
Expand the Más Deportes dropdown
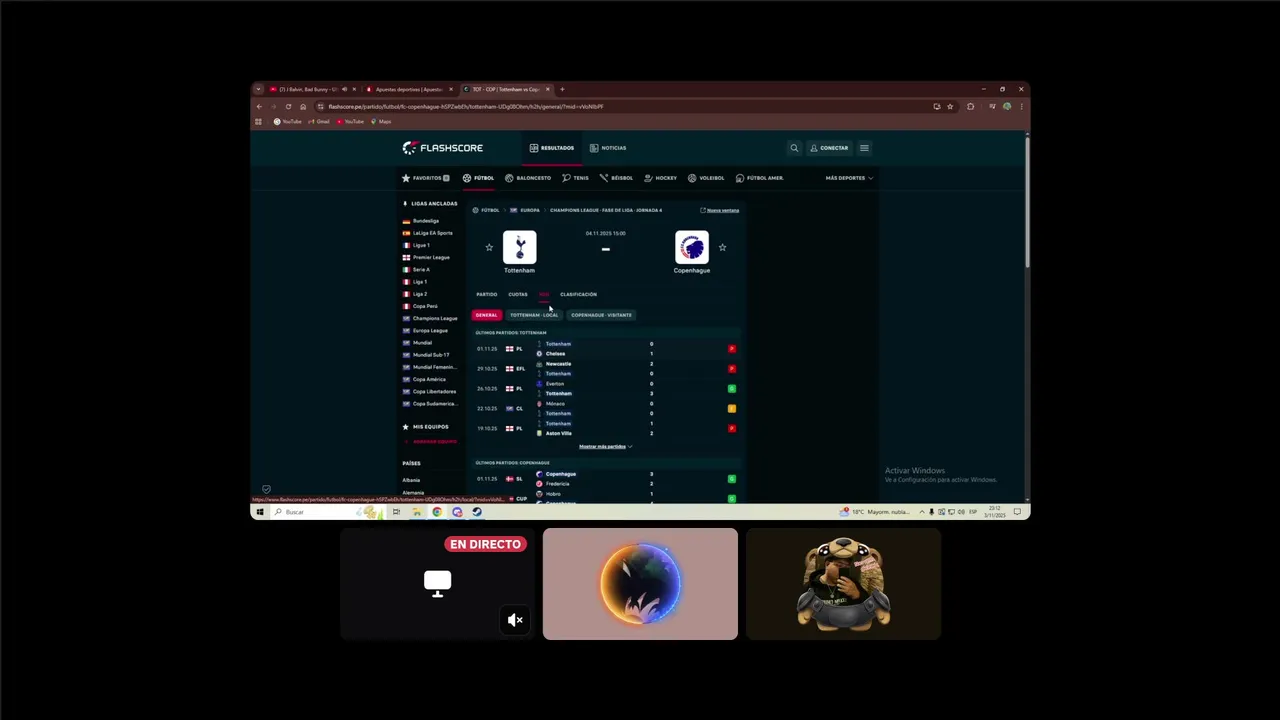[x=849, y=178]
